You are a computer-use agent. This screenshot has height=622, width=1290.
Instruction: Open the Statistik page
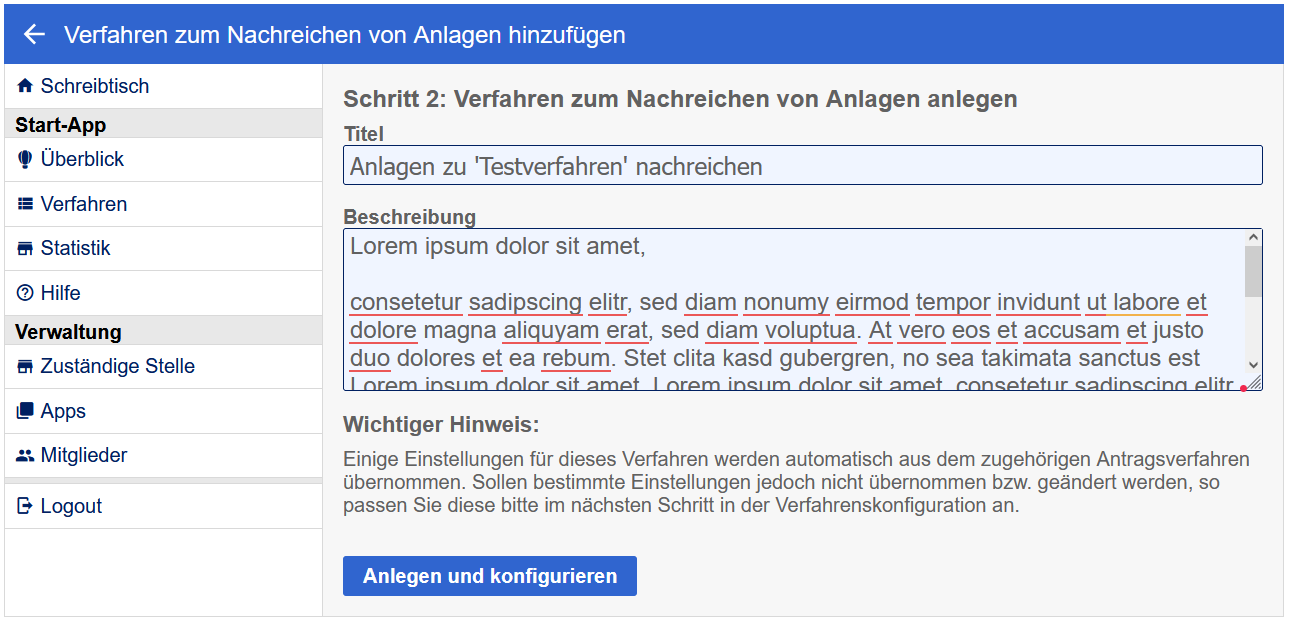point(76,249)
